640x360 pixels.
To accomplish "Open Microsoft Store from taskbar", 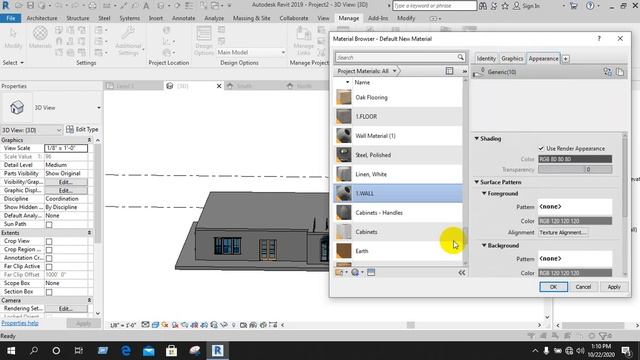I will (x=171, y=351).
